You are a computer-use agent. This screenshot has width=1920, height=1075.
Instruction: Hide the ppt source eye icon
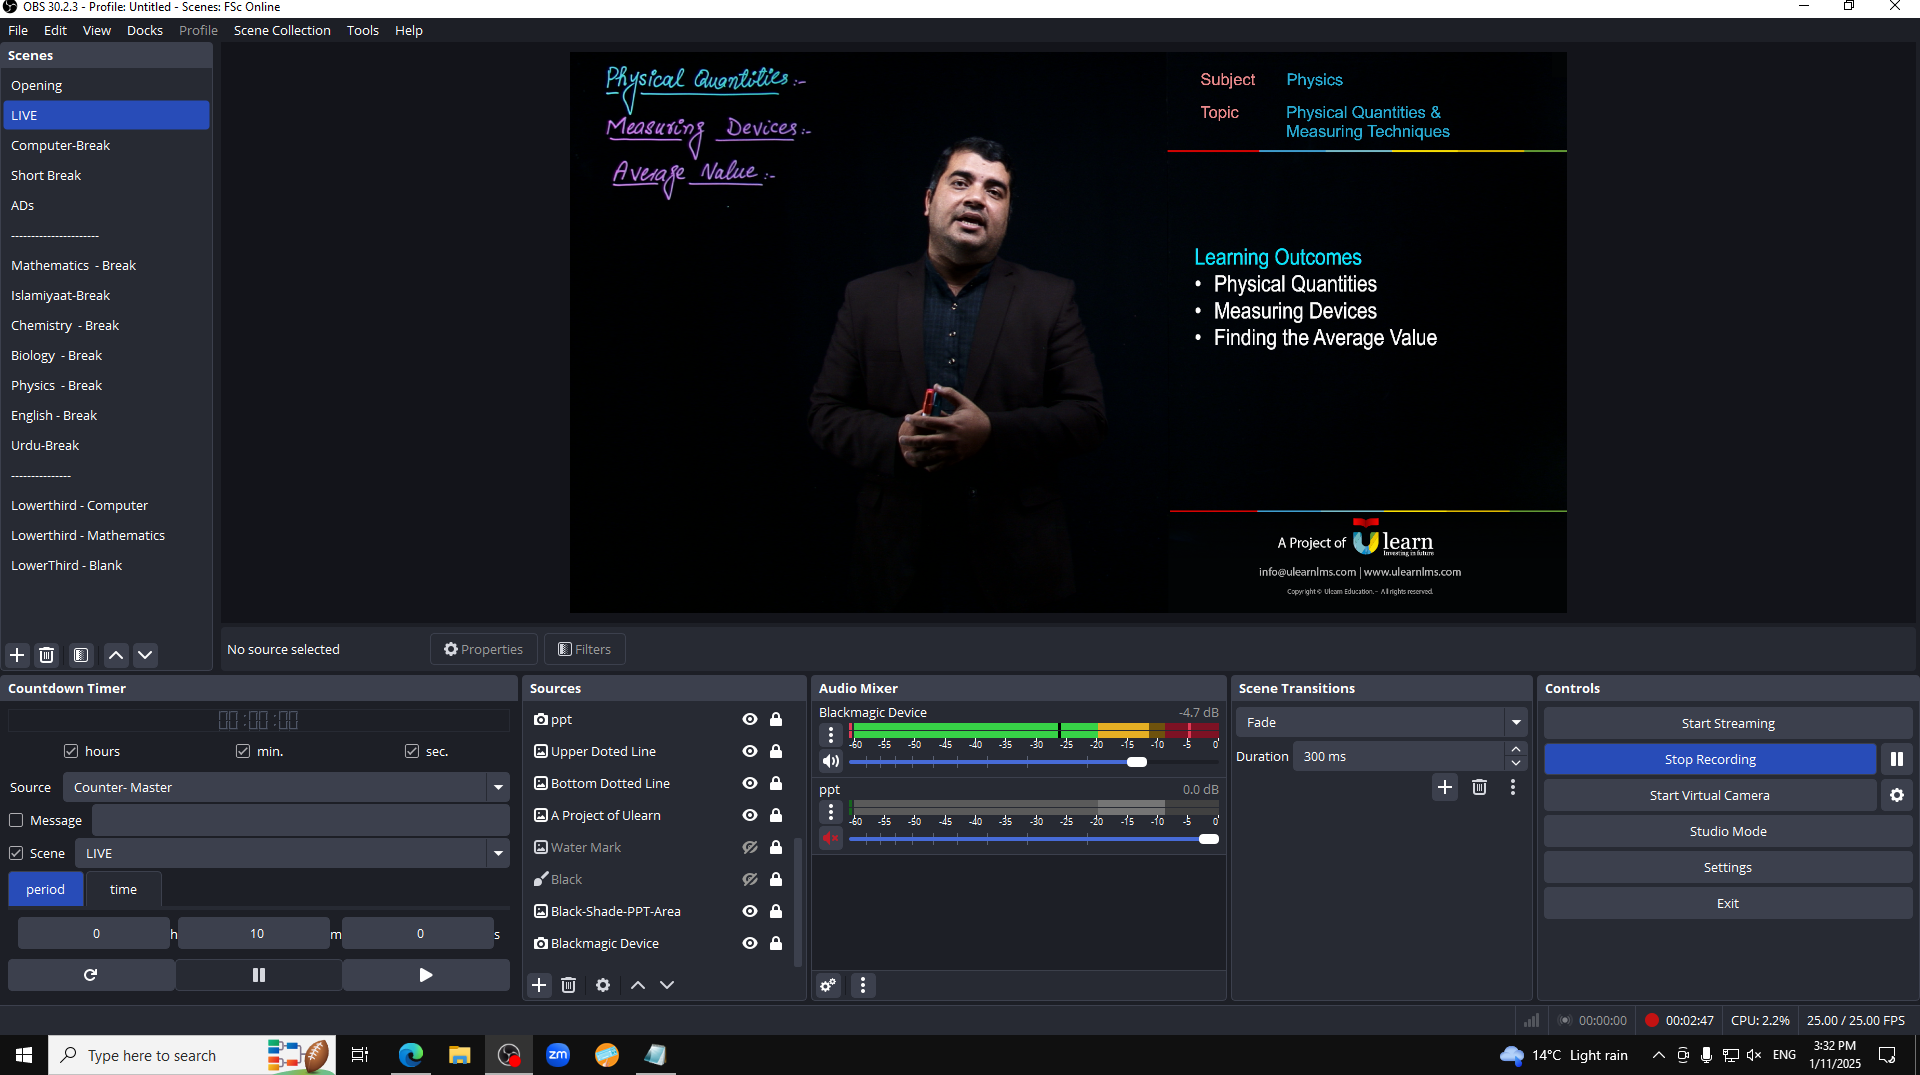[x=749, y=719]
